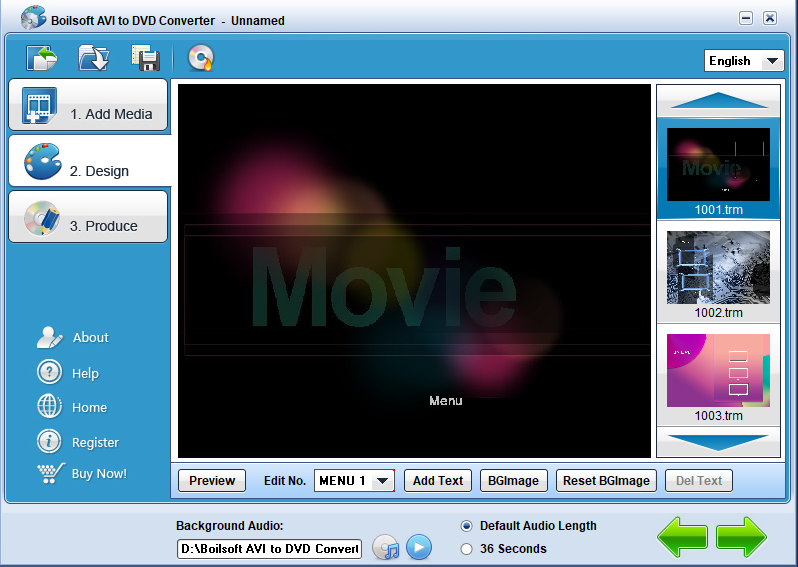Click the save project floppy icon
This screenshot has width=798, height=567.
(x=146, y=58)
